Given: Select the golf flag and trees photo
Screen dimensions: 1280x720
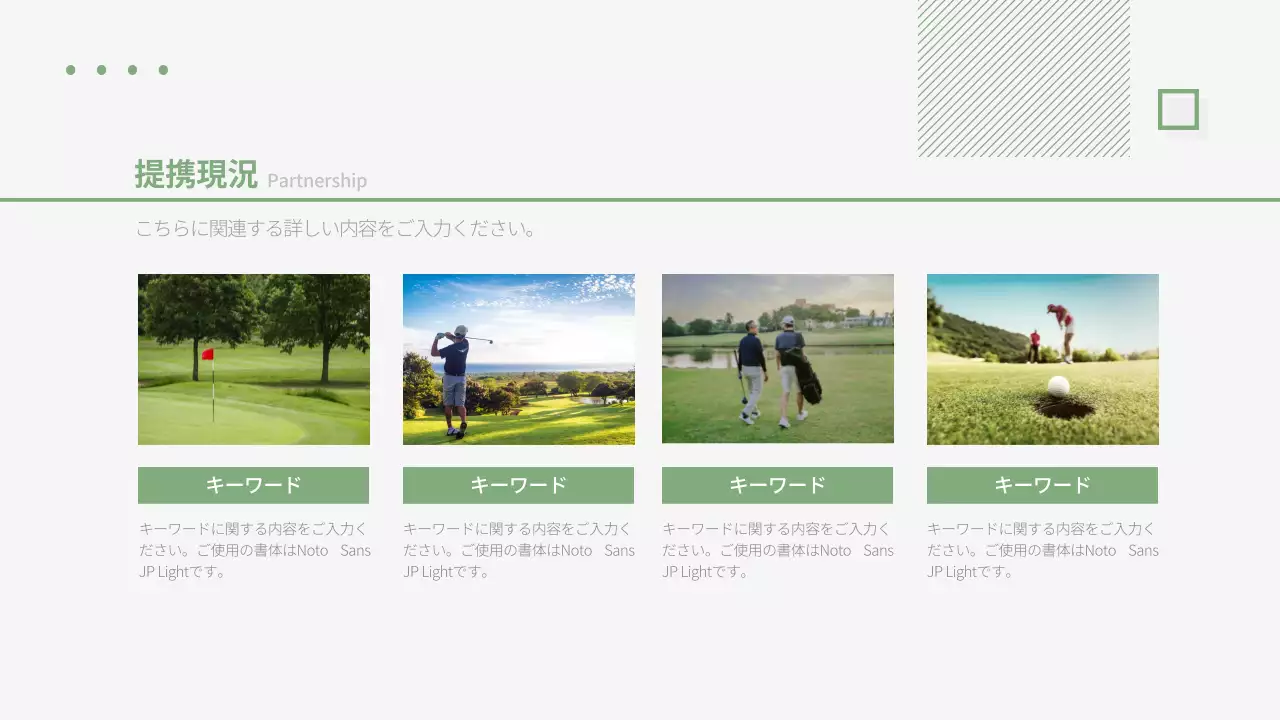Looking at the screenshot, I should [x=254, y=359].
